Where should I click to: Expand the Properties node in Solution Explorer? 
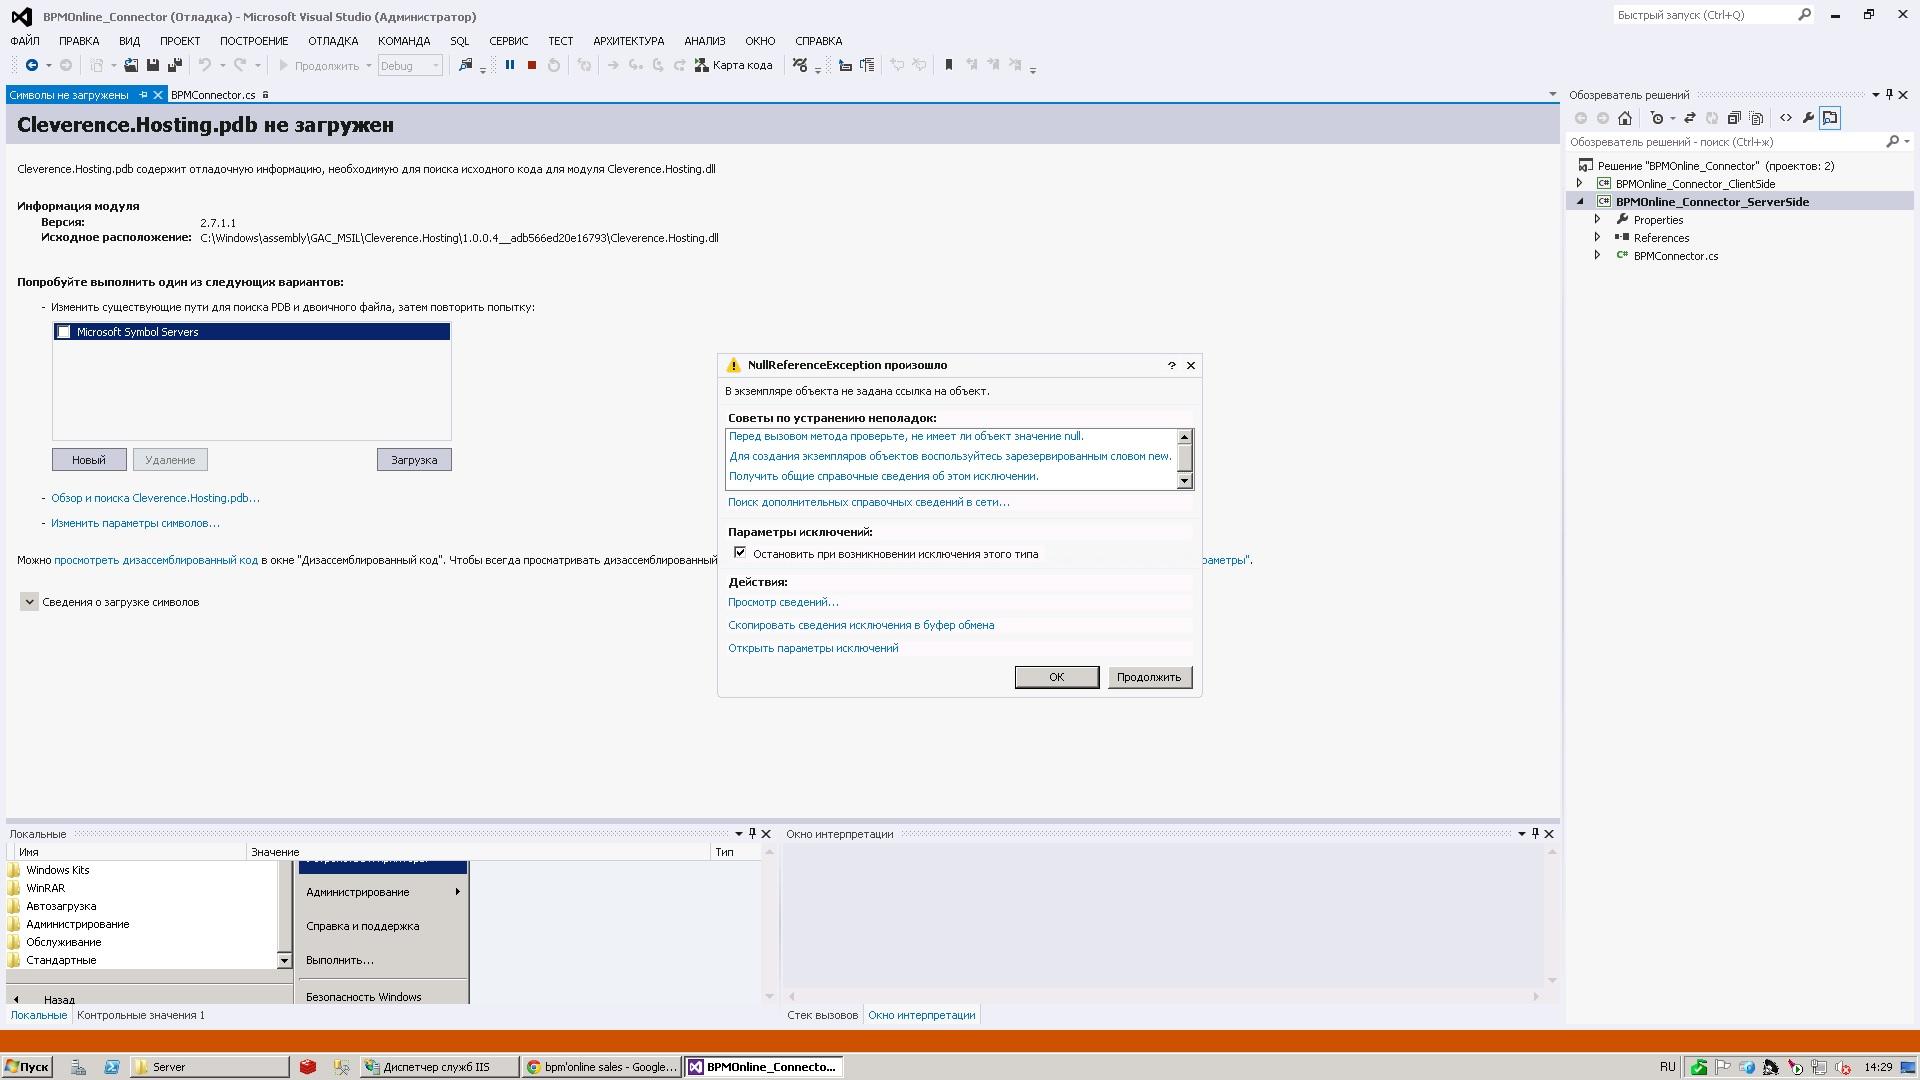(x=1598, y=220)
